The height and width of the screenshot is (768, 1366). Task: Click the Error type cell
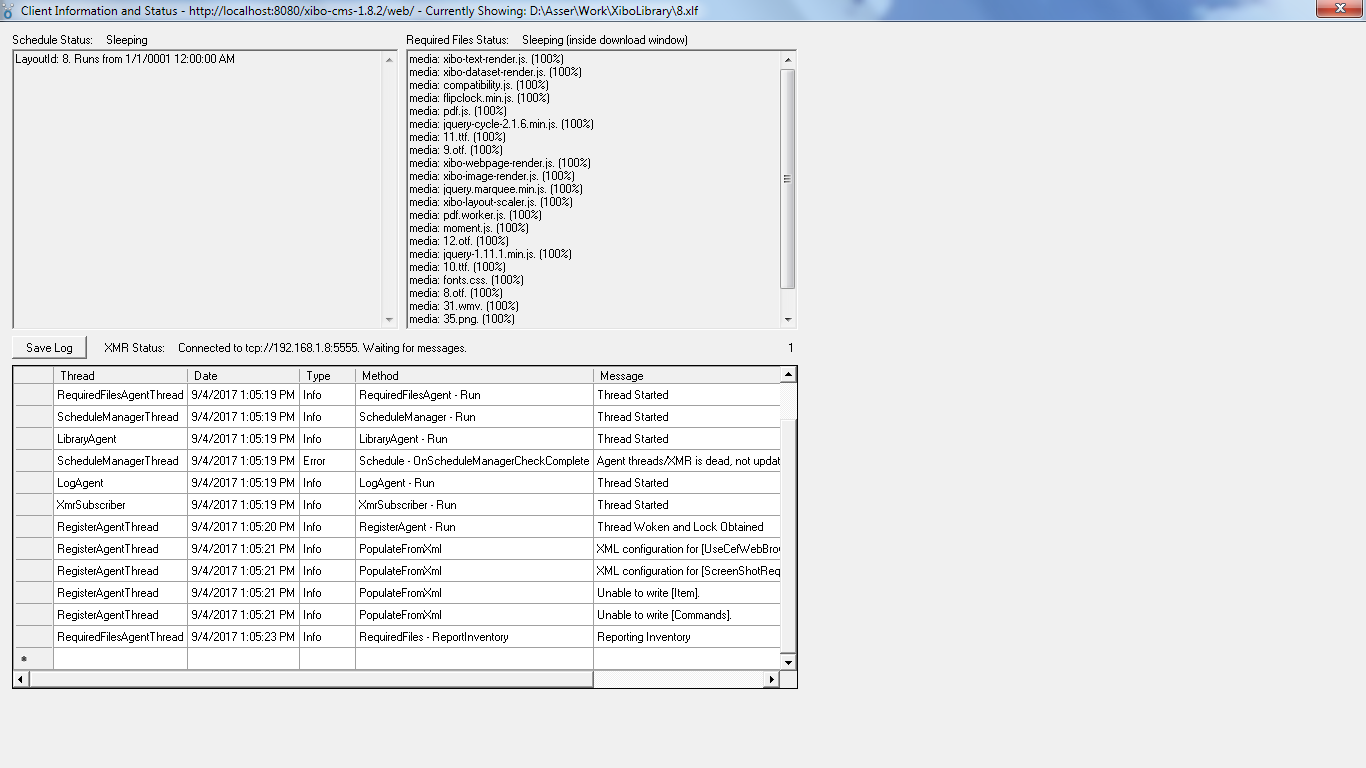327,461
